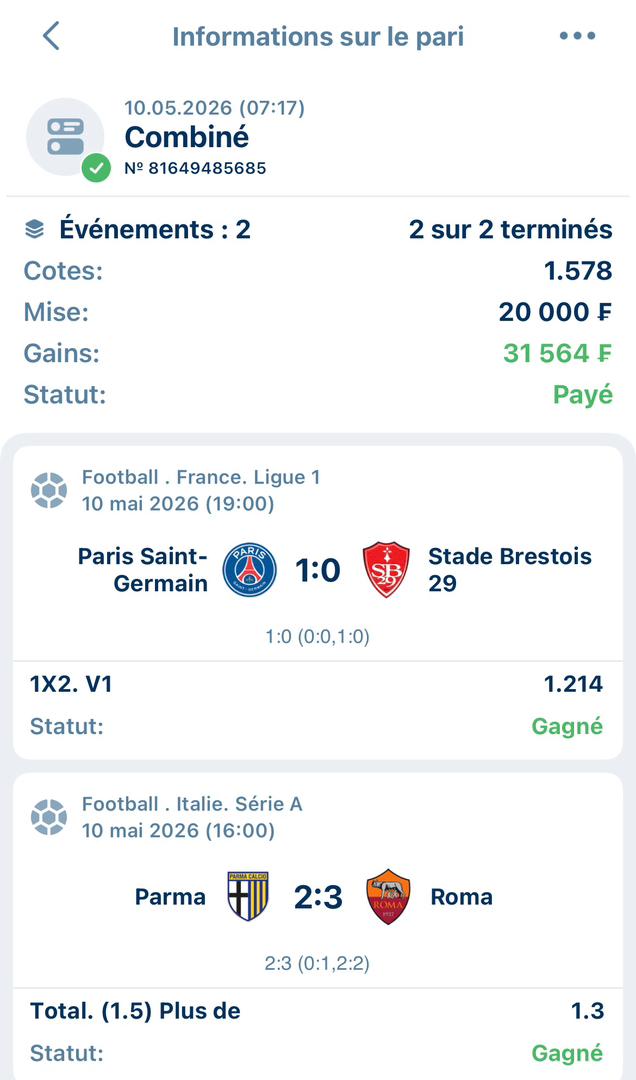
Task: Tap the green checkmark status badge
Action: (96, 167)
